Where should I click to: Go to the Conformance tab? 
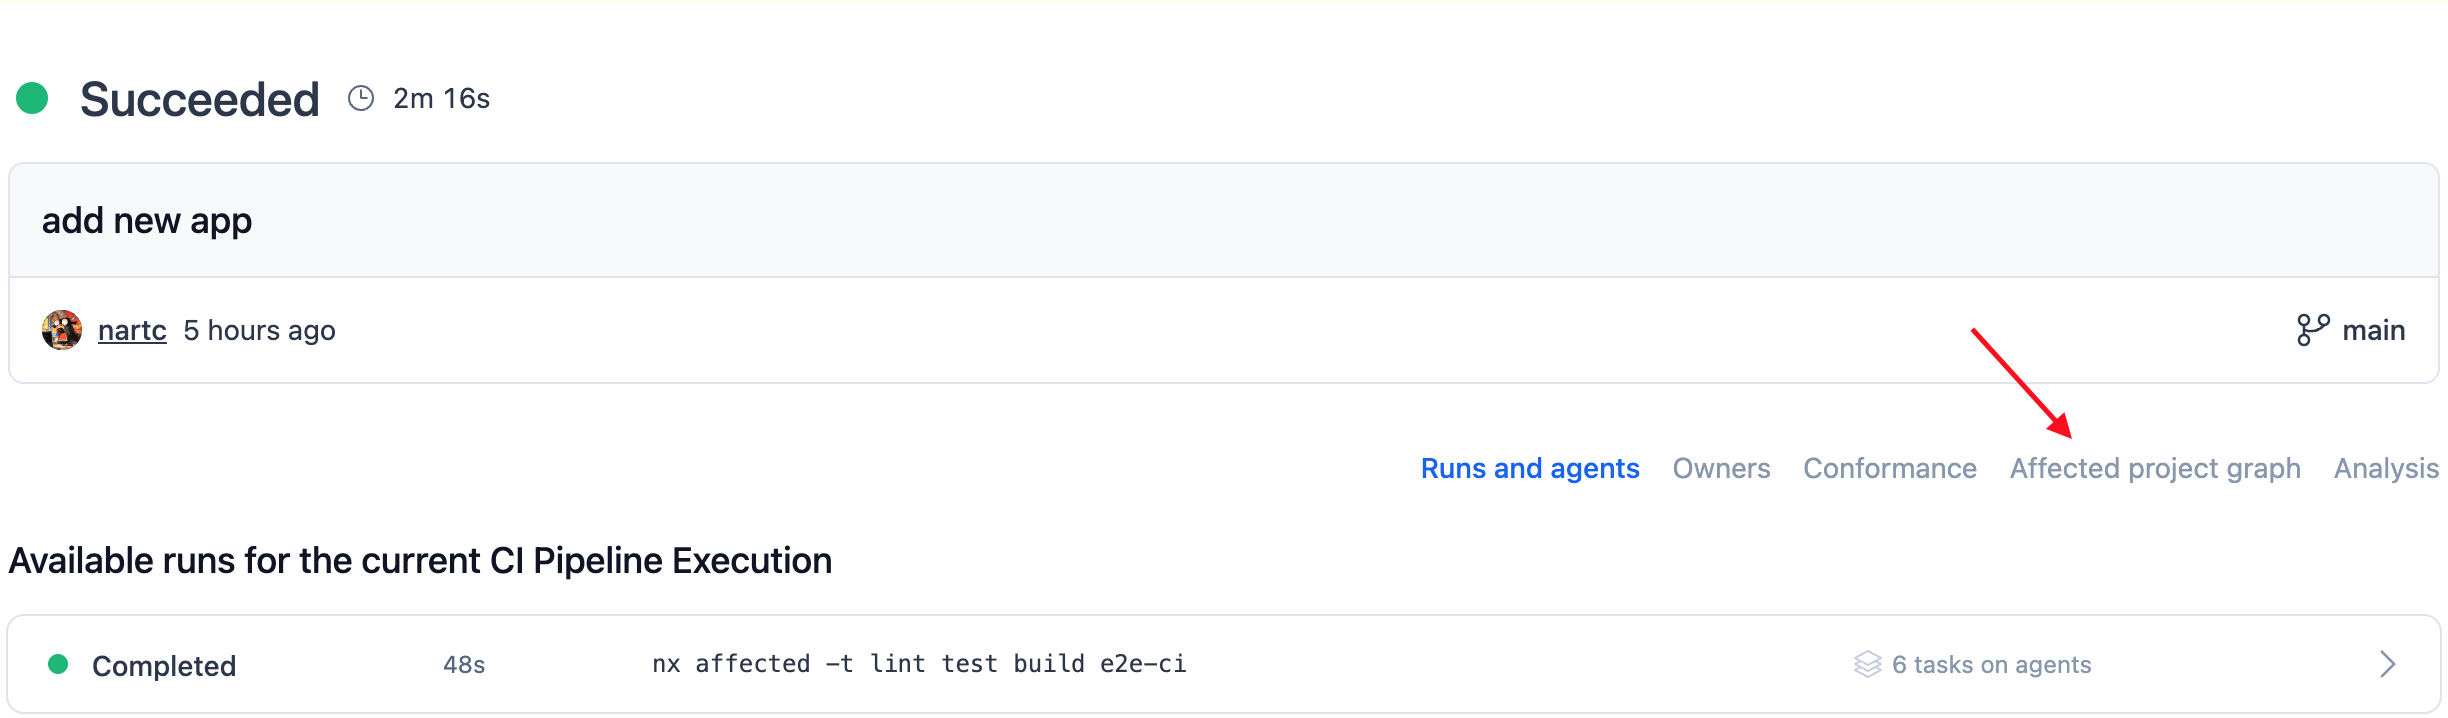point(1889,468)
